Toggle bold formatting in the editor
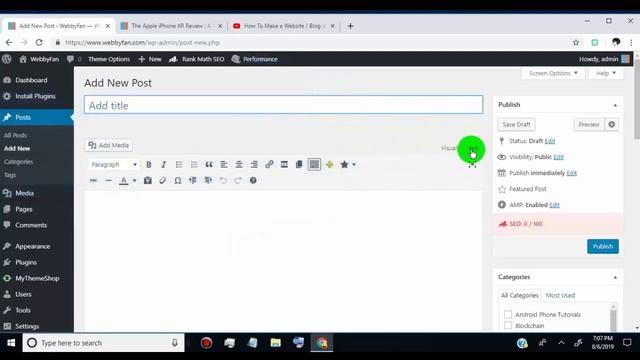 [149, 164]
